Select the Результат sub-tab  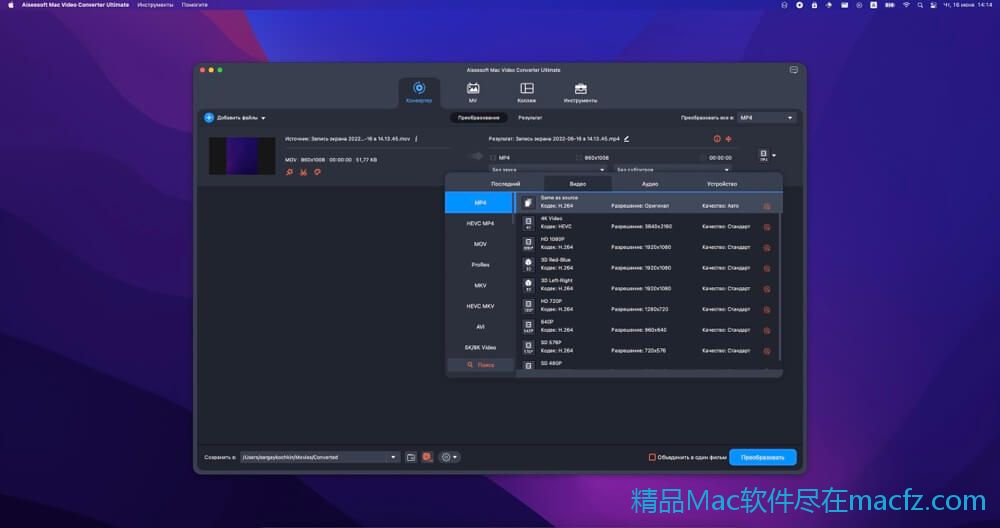[530, 118]
